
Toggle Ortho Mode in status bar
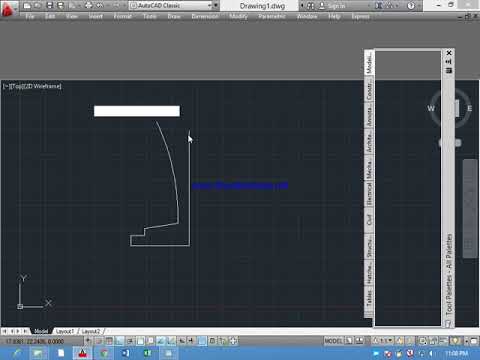coord(120,341)
